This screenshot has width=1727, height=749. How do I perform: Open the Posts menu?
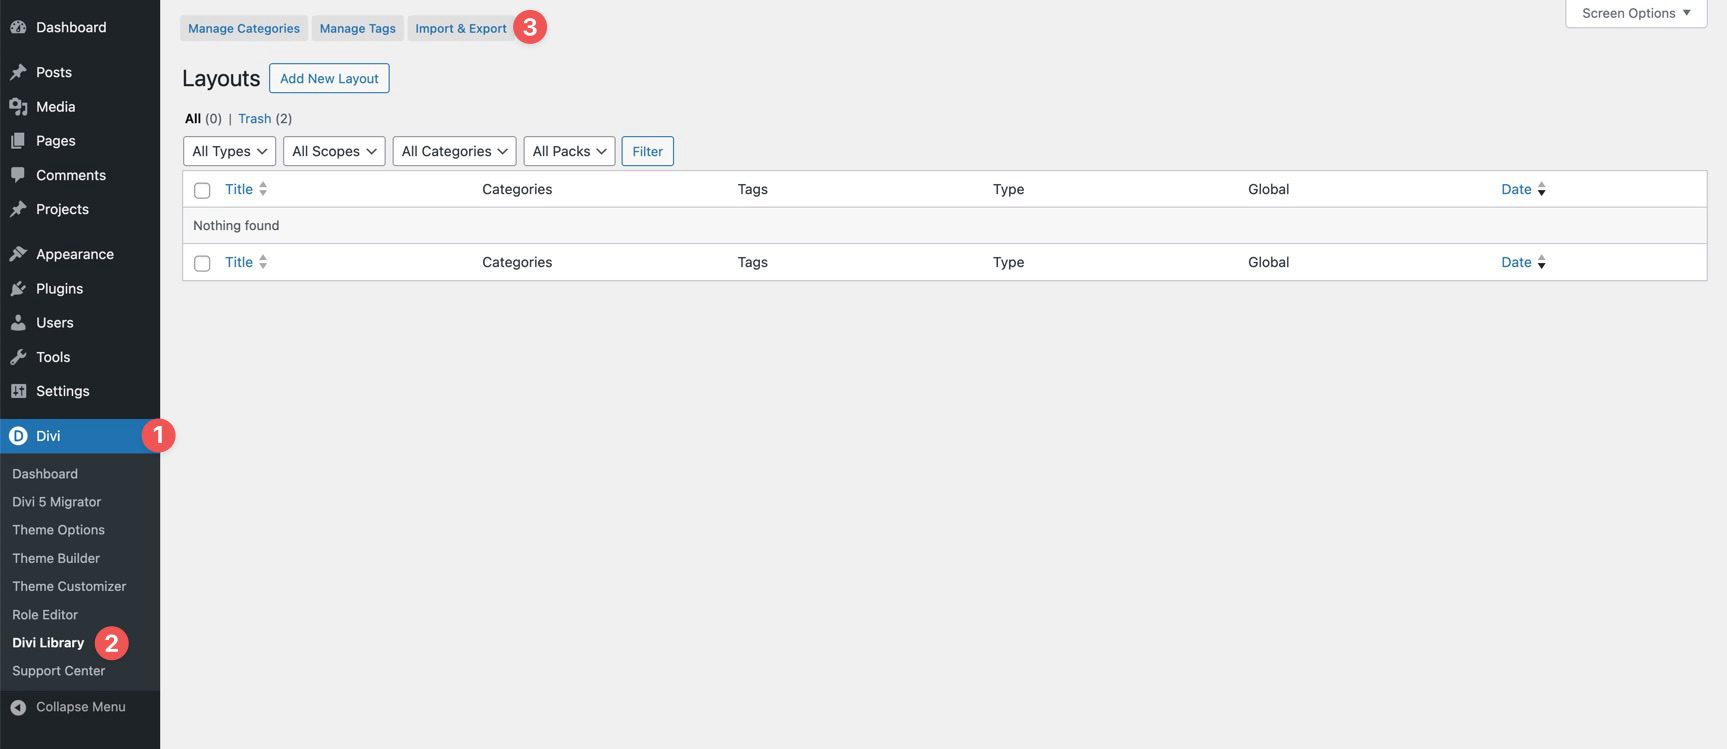pyautogui.click(x=54, y=72)
